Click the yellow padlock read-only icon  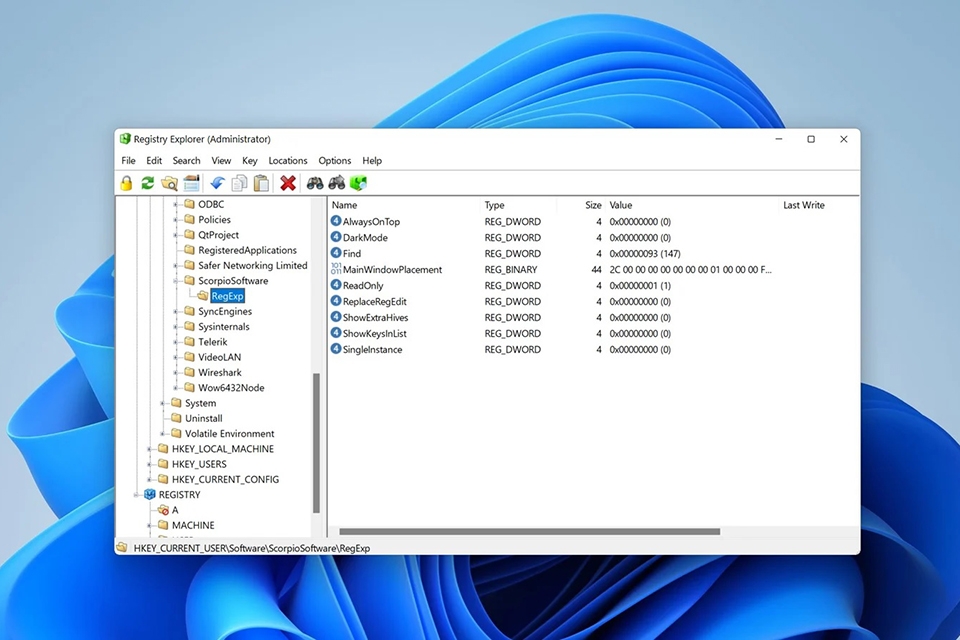[x=126, y=183]
